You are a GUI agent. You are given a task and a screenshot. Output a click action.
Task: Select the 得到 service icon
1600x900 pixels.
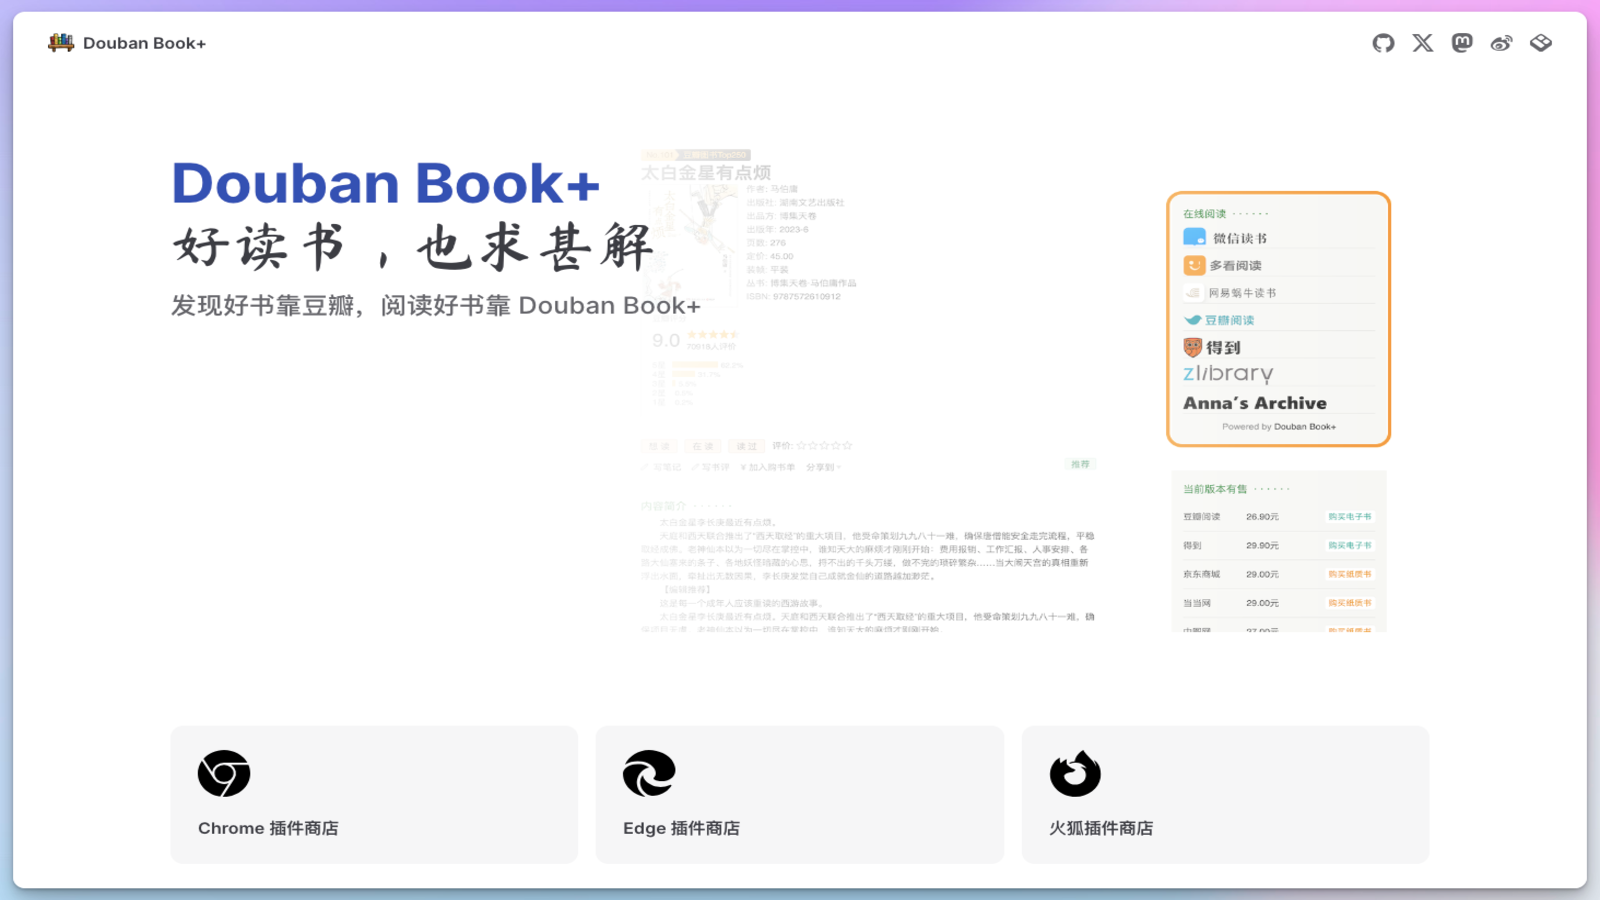[1191, 346]
